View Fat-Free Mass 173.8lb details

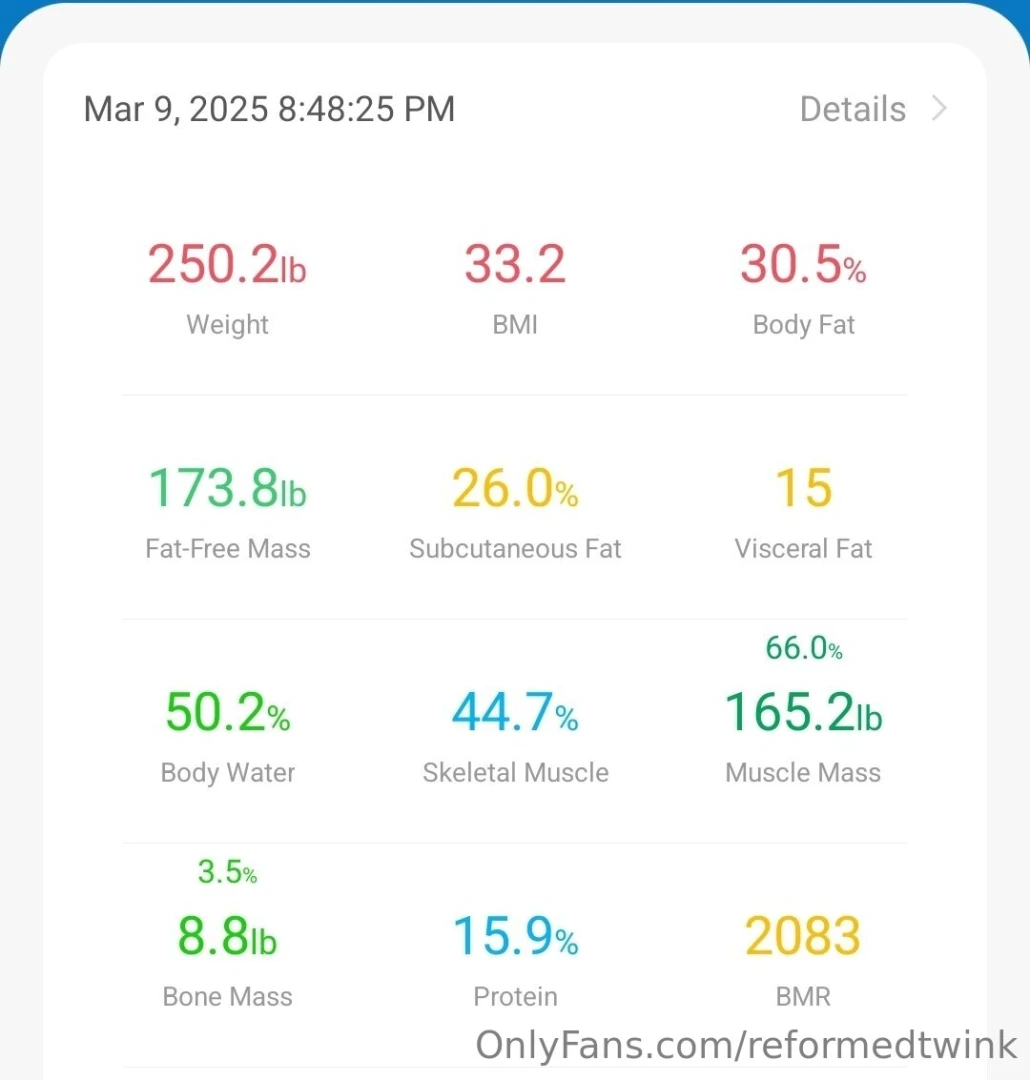(x=227, y=489)
